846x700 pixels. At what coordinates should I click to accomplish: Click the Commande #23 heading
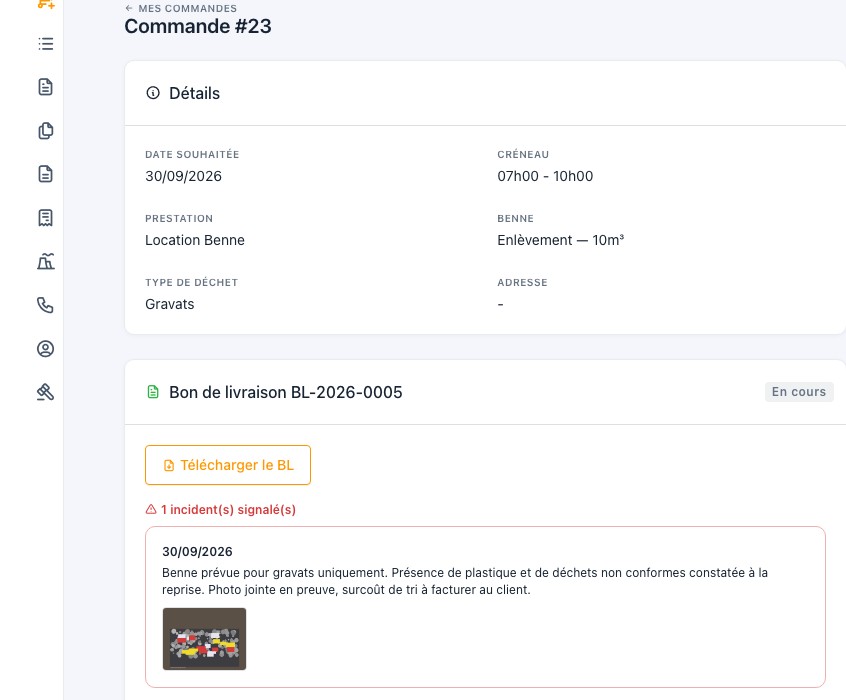pyautogui.click(x=198, y=26)
